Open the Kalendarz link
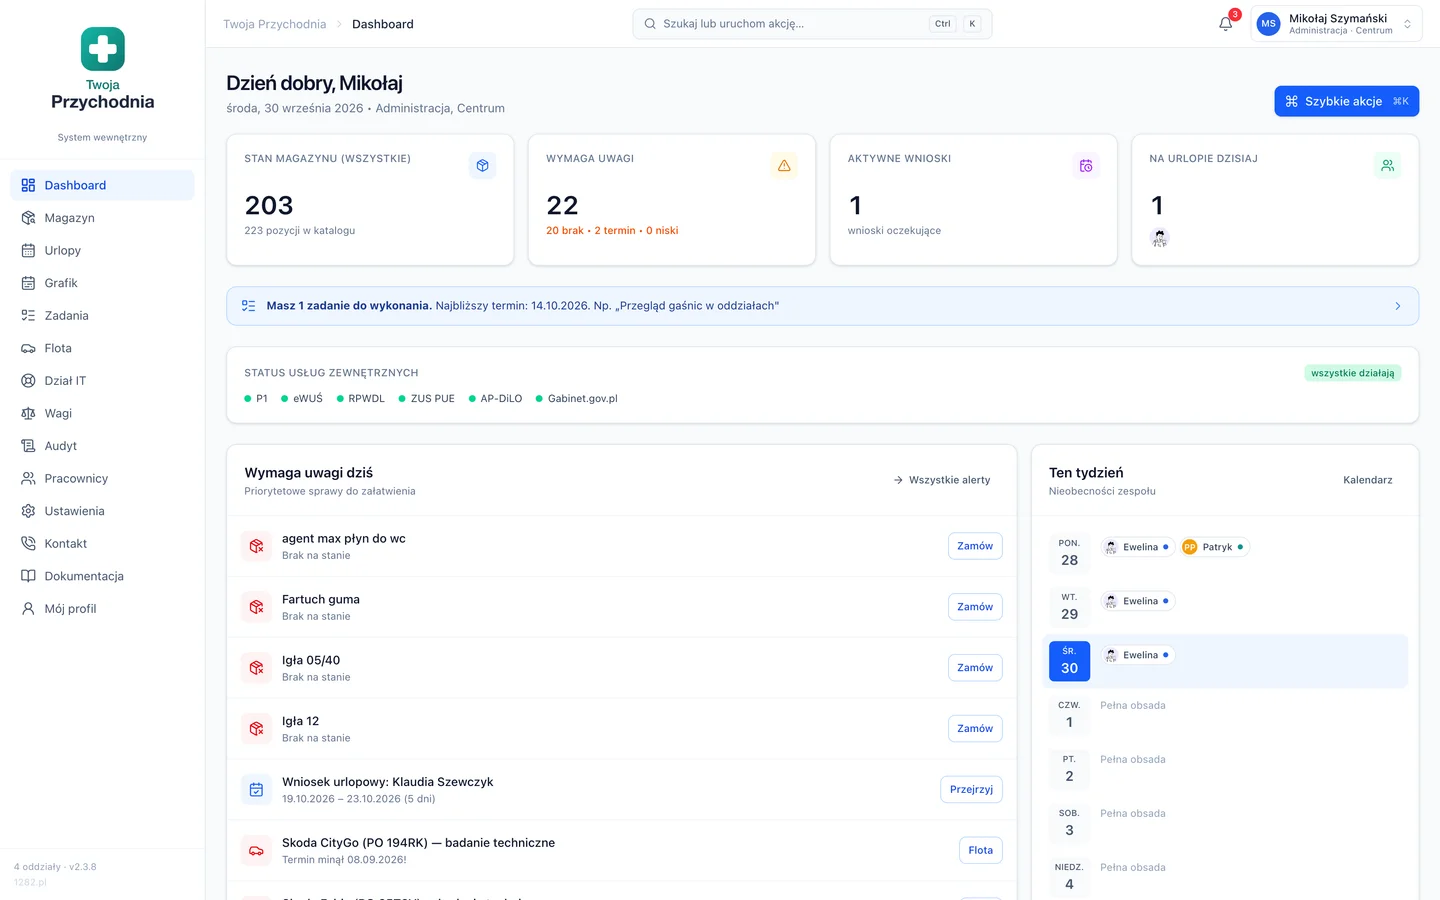1440x900 pixels. tap(1368, 480)
